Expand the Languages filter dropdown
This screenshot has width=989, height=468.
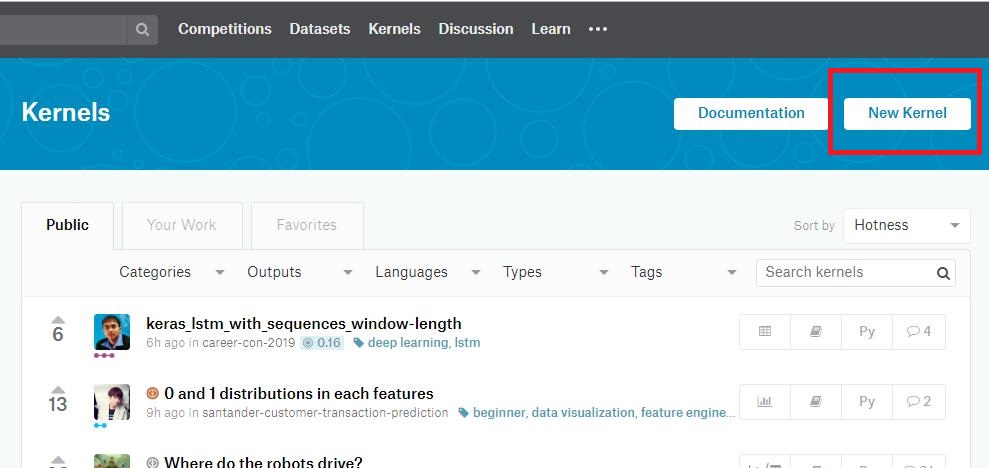click(428, 272)
